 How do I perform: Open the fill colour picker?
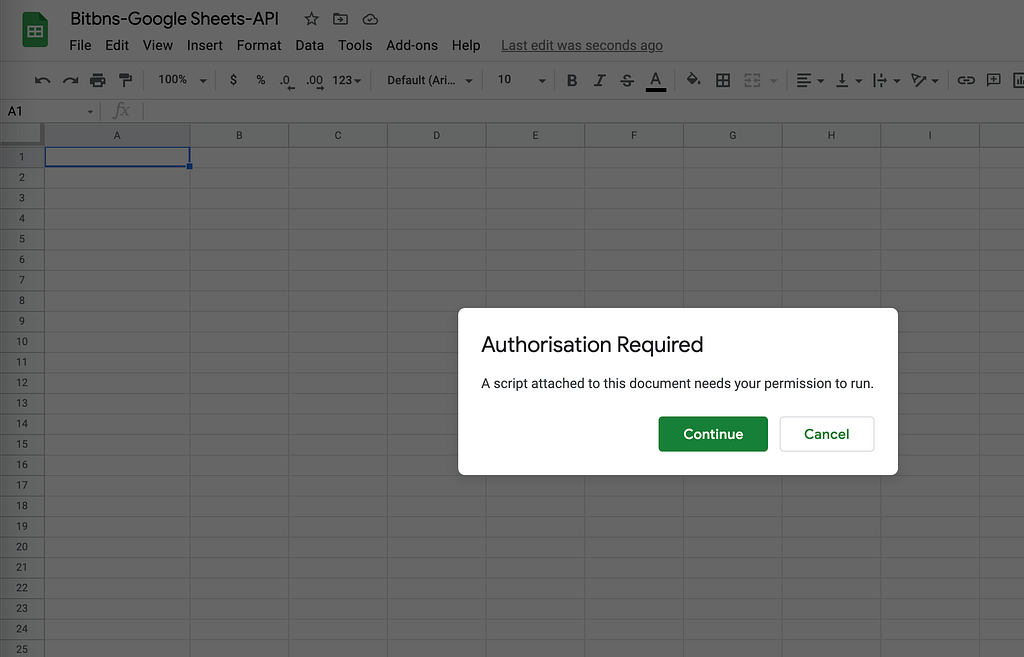click(693, 80)
